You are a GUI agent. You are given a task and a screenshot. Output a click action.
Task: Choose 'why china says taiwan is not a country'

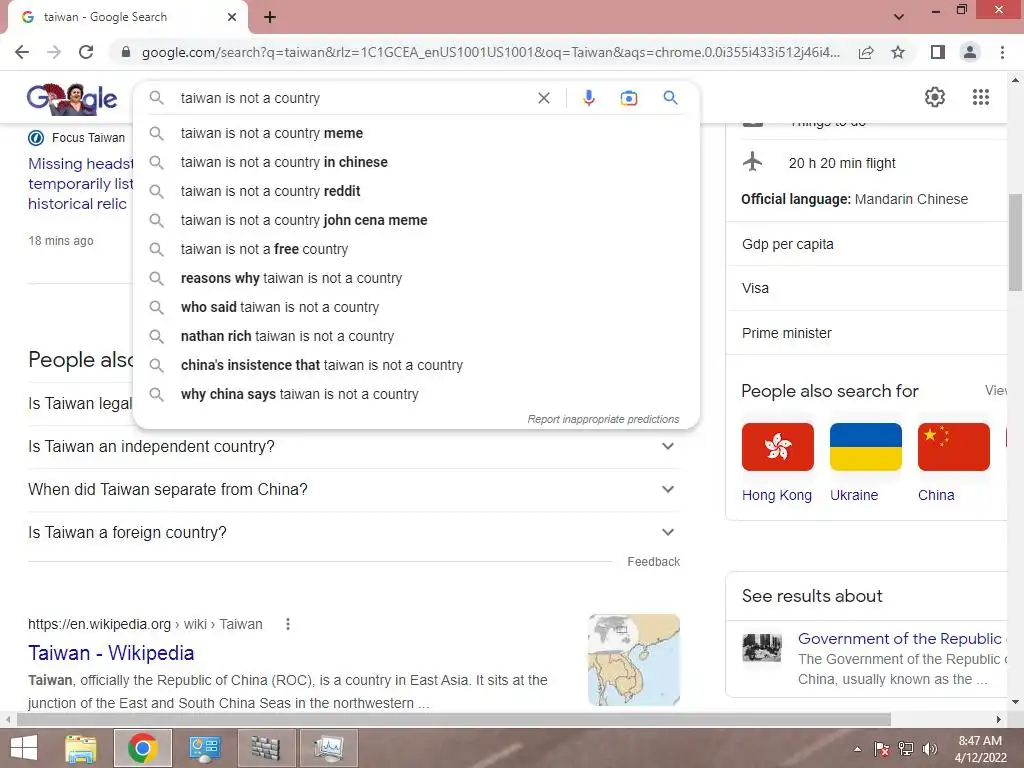pos(417,394)
